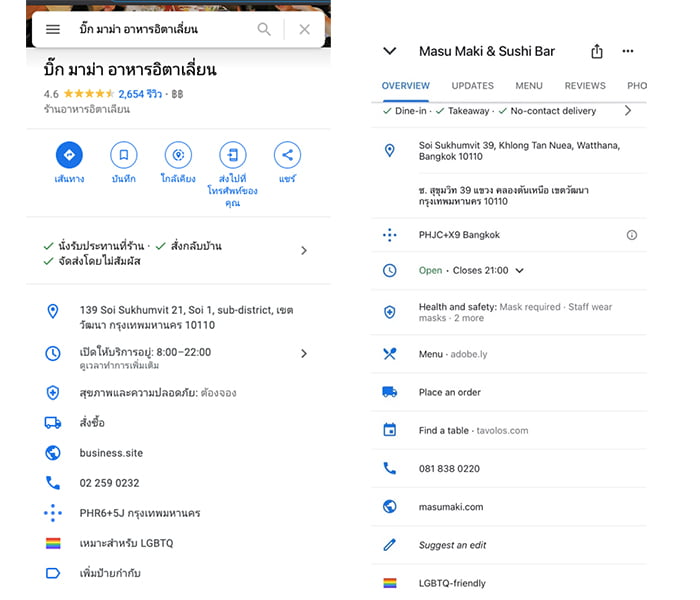Click the health and safety shield in left panel
The width and height of the screenshot is (700, 600).
pyautogui.click(x=53, y=393)
